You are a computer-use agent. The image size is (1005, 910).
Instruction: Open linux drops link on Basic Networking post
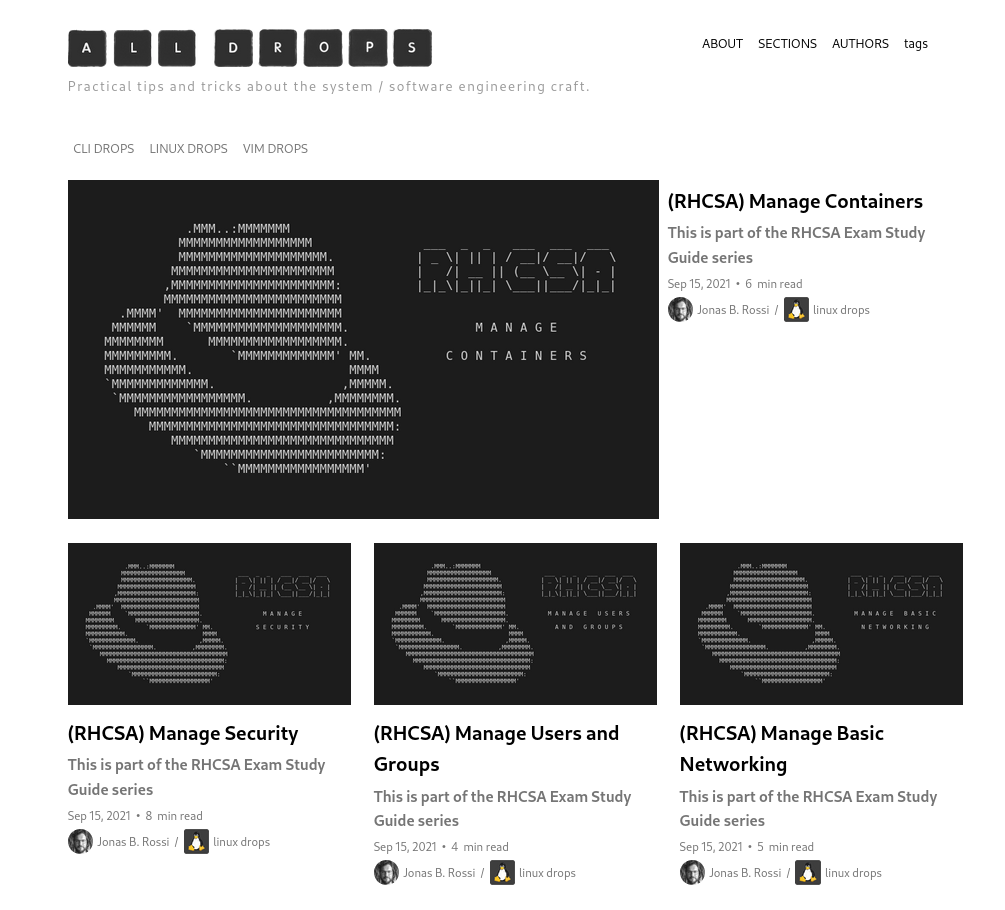point(852,873)
